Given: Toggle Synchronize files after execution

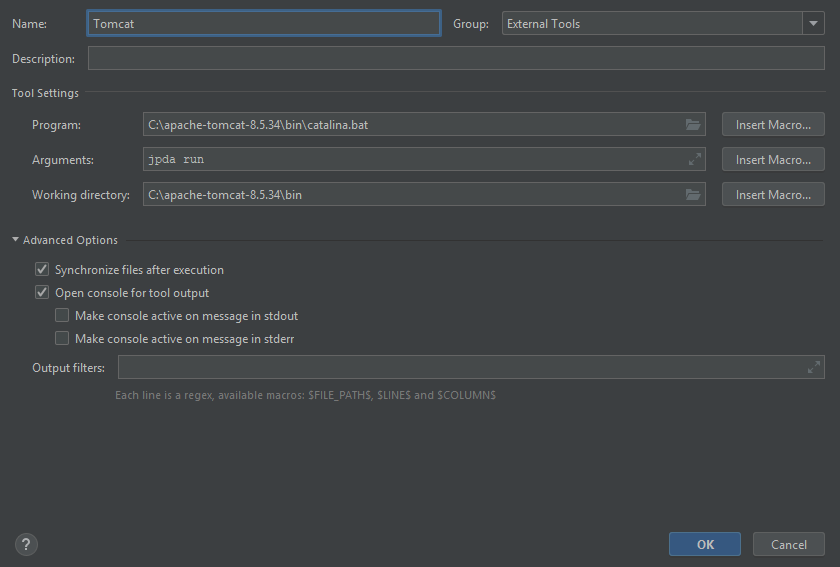Looking at the screenshot, I should [42, 269].
